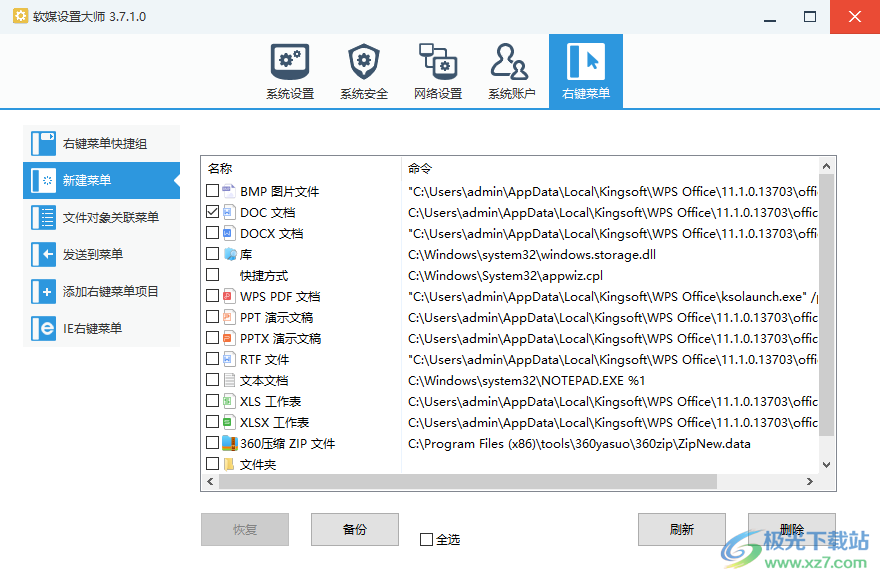Screen dimensions: 880x579
Task: Click the 文本文档 notepad file icon
Action: click(x=229, y=380)
